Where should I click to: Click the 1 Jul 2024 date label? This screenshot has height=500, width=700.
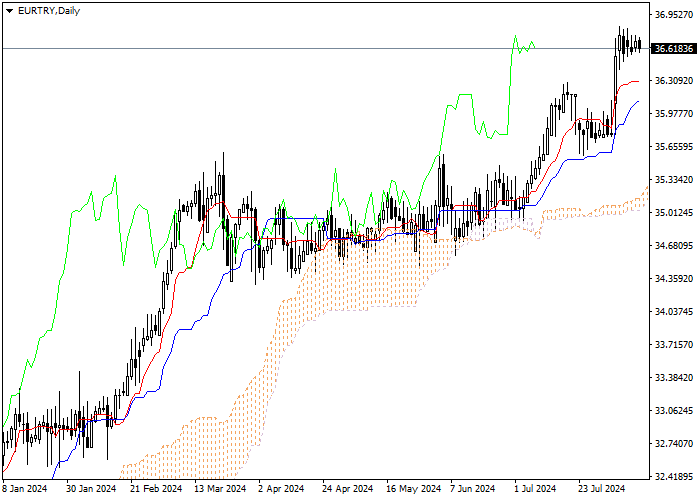click(x=535, y=489)
